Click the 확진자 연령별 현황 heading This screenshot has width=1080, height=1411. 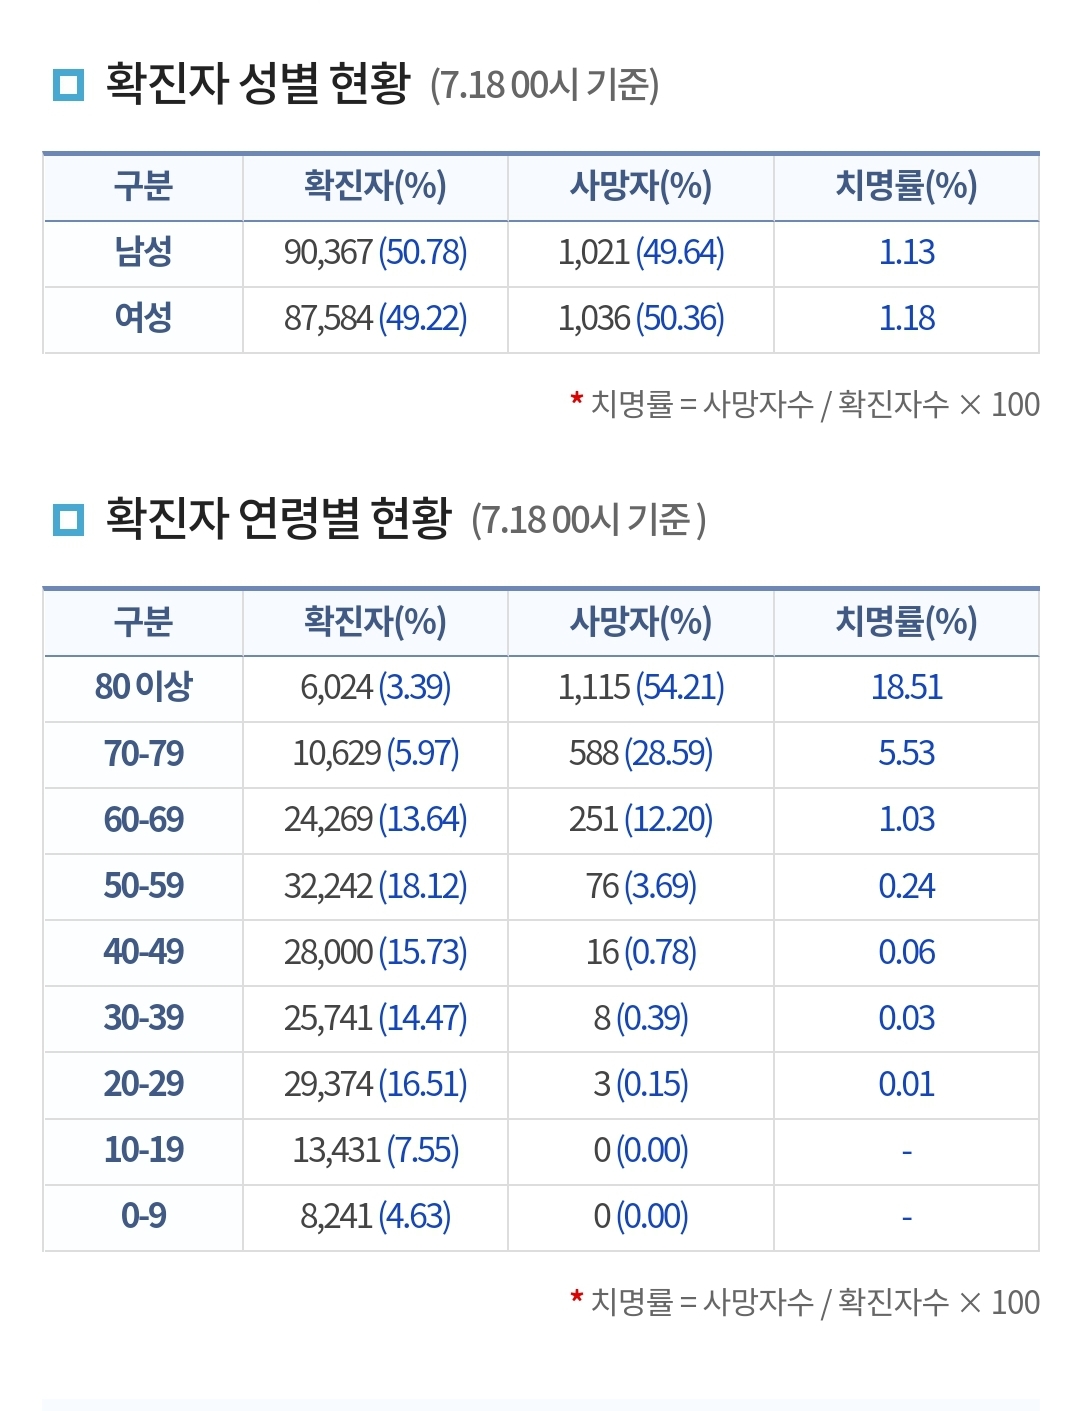pyautogui.click(x=278, y=518)
